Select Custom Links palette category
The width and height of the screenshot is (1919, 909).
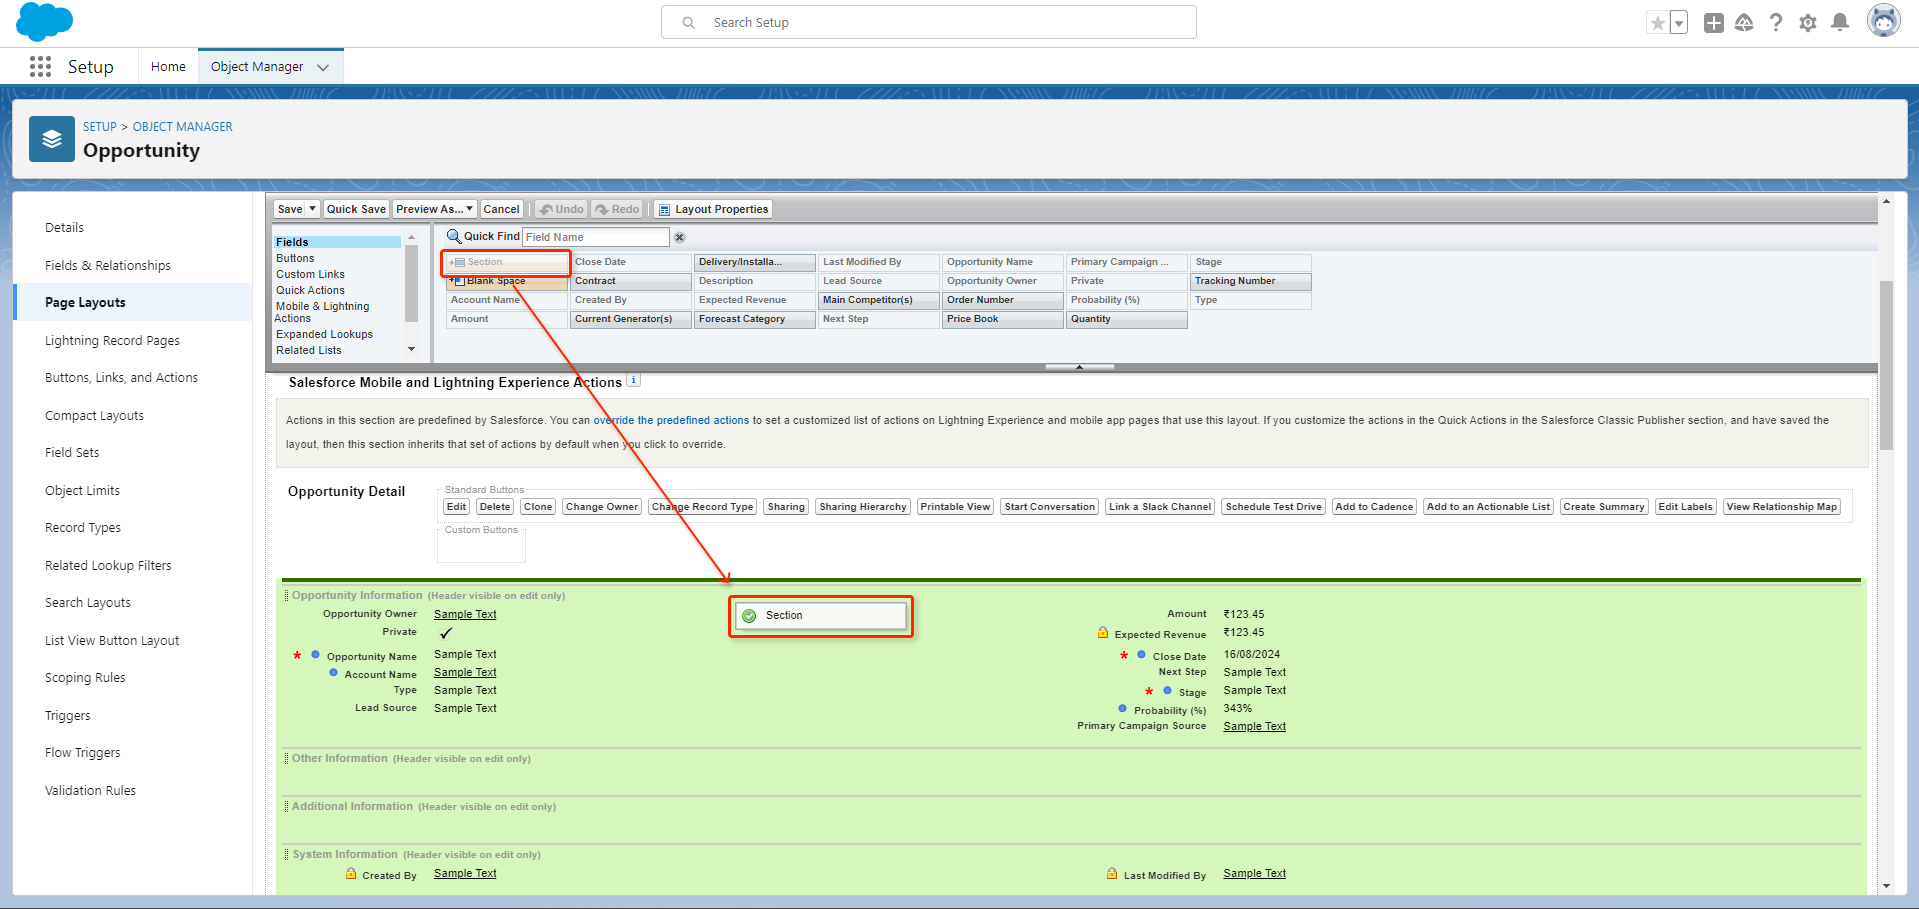point(310,274)
